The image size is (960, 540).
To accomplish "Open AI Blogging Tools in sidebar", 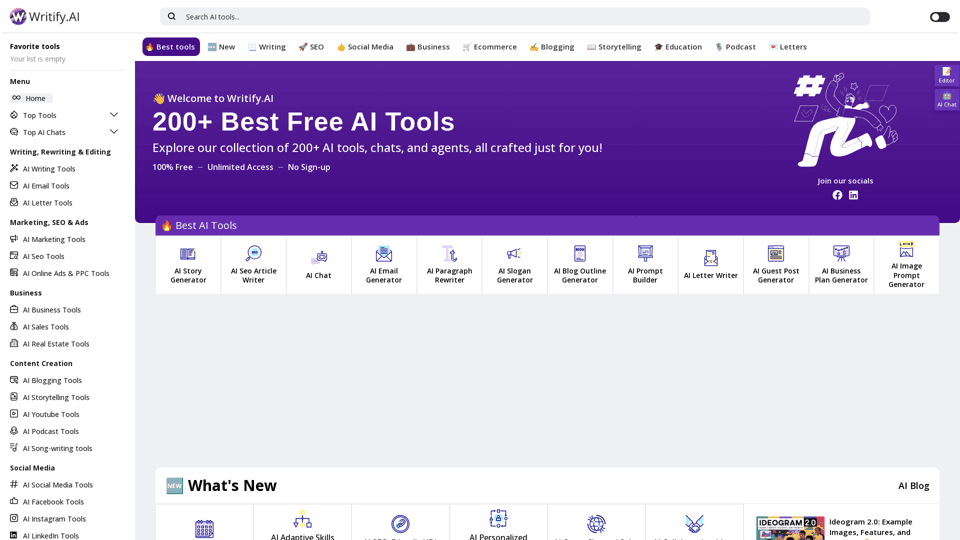I will point(46,380).
